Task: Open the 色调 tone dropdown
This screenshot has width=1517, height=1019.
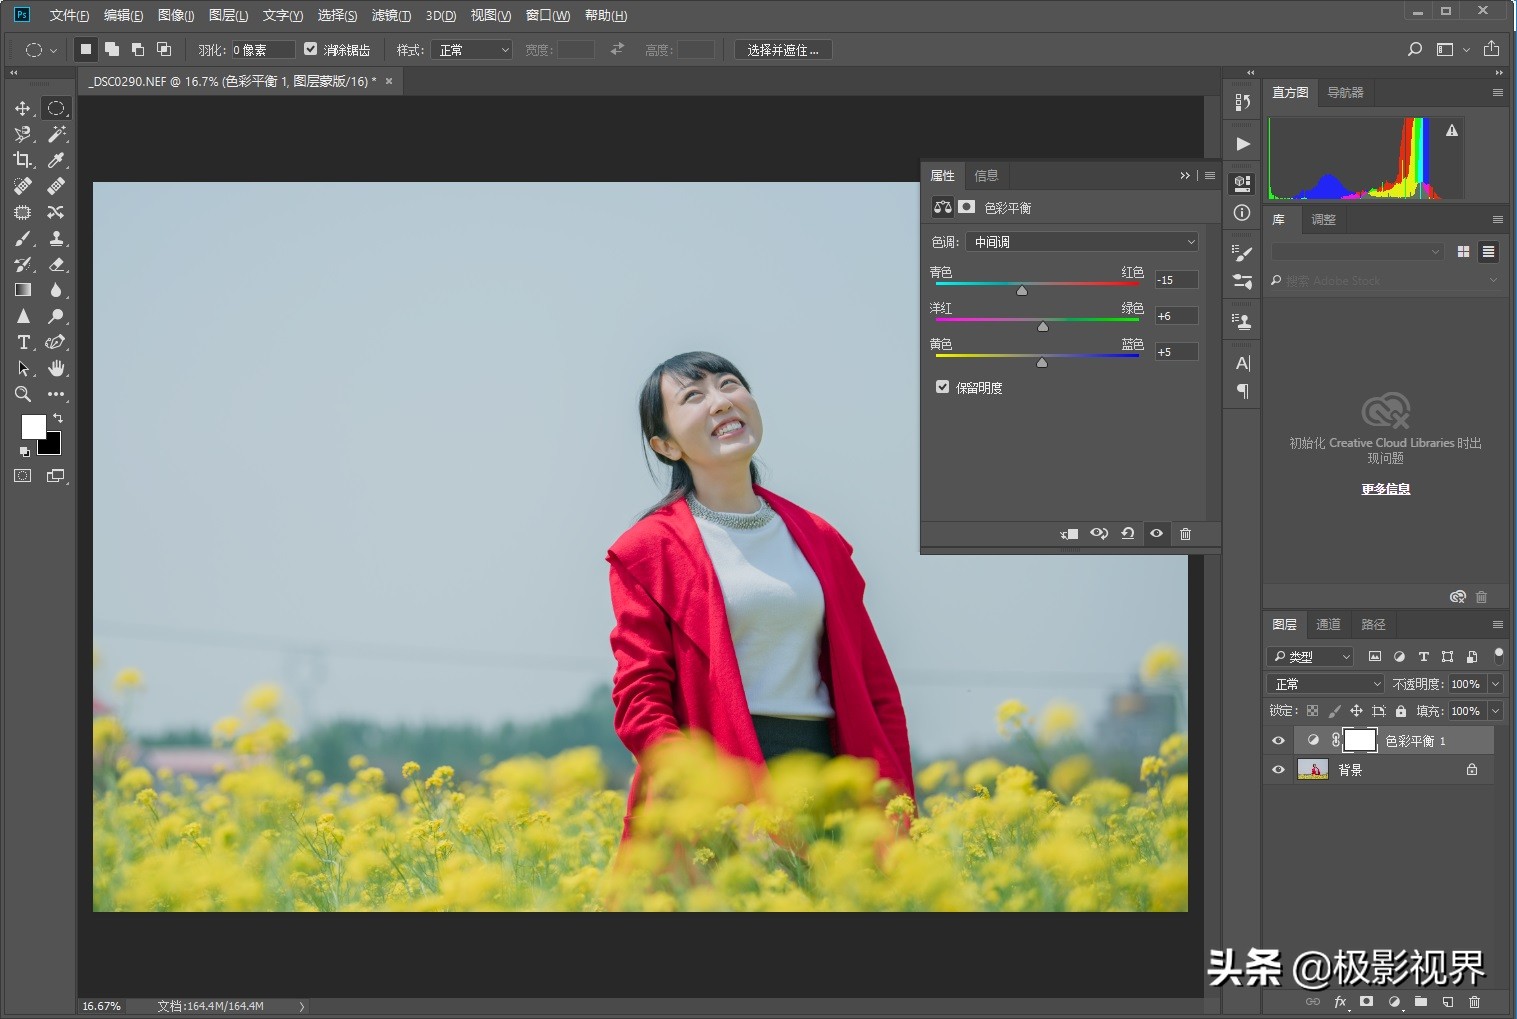Action: [x=1083, y=242]
